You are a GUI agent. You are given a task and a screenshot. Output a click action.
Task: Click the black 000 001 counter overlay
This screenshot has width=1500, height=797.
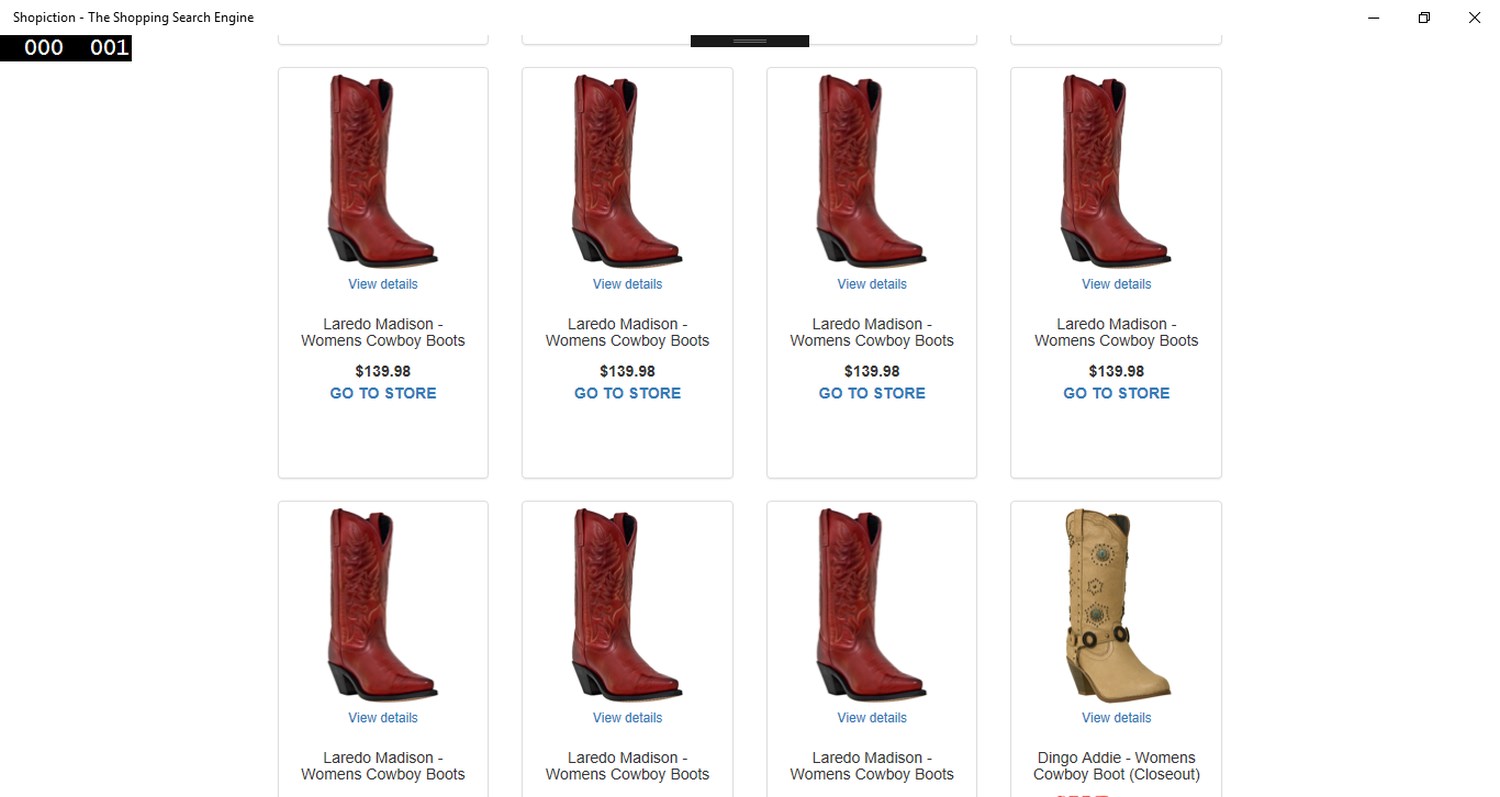pos(66,48)
